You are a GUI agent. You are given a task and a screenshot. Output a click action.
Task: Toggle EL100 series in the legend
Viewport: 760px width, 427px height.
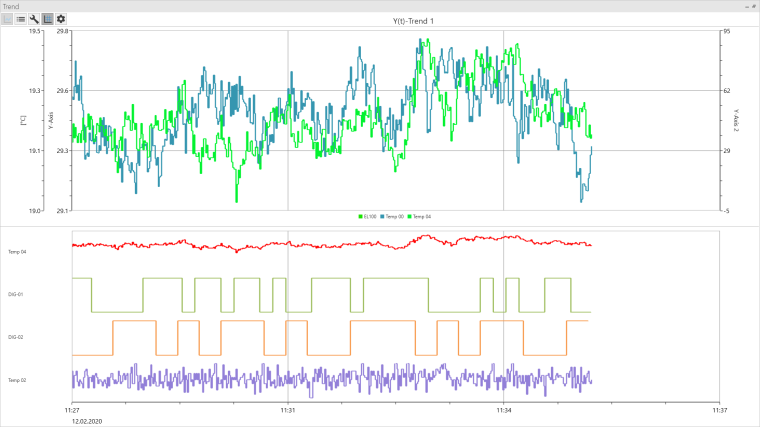[x=368, y=216]
